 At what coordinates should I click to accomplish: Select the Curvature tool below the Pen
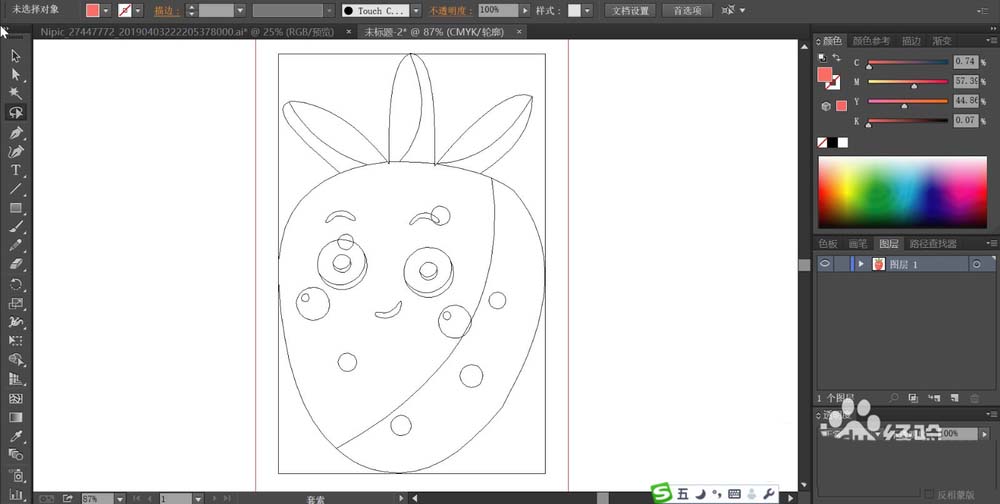16,152
